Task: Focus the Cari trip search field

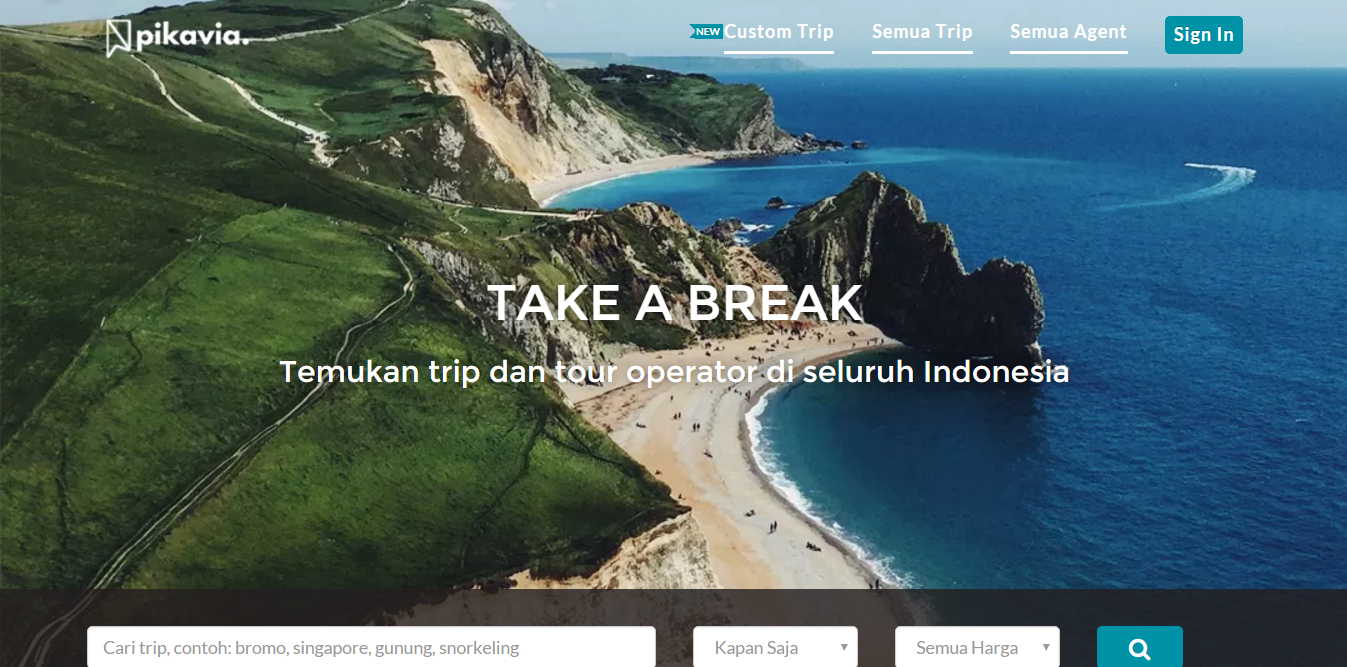Action: pos(371,647)
